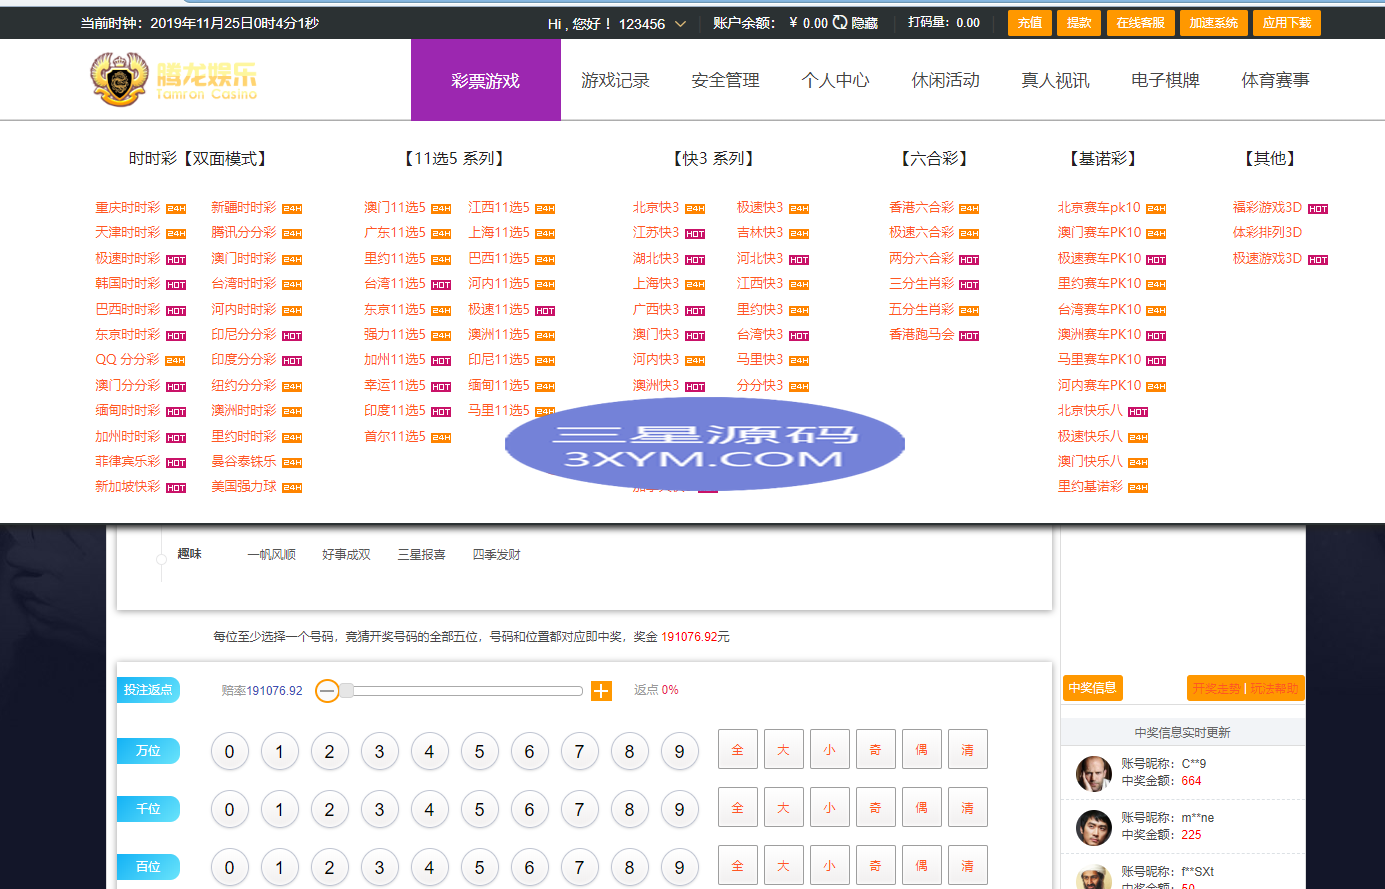Screen dimensions: 1385x889
Task: Click the m**ne winner avatar
Action: click(x=1093, y=827)
